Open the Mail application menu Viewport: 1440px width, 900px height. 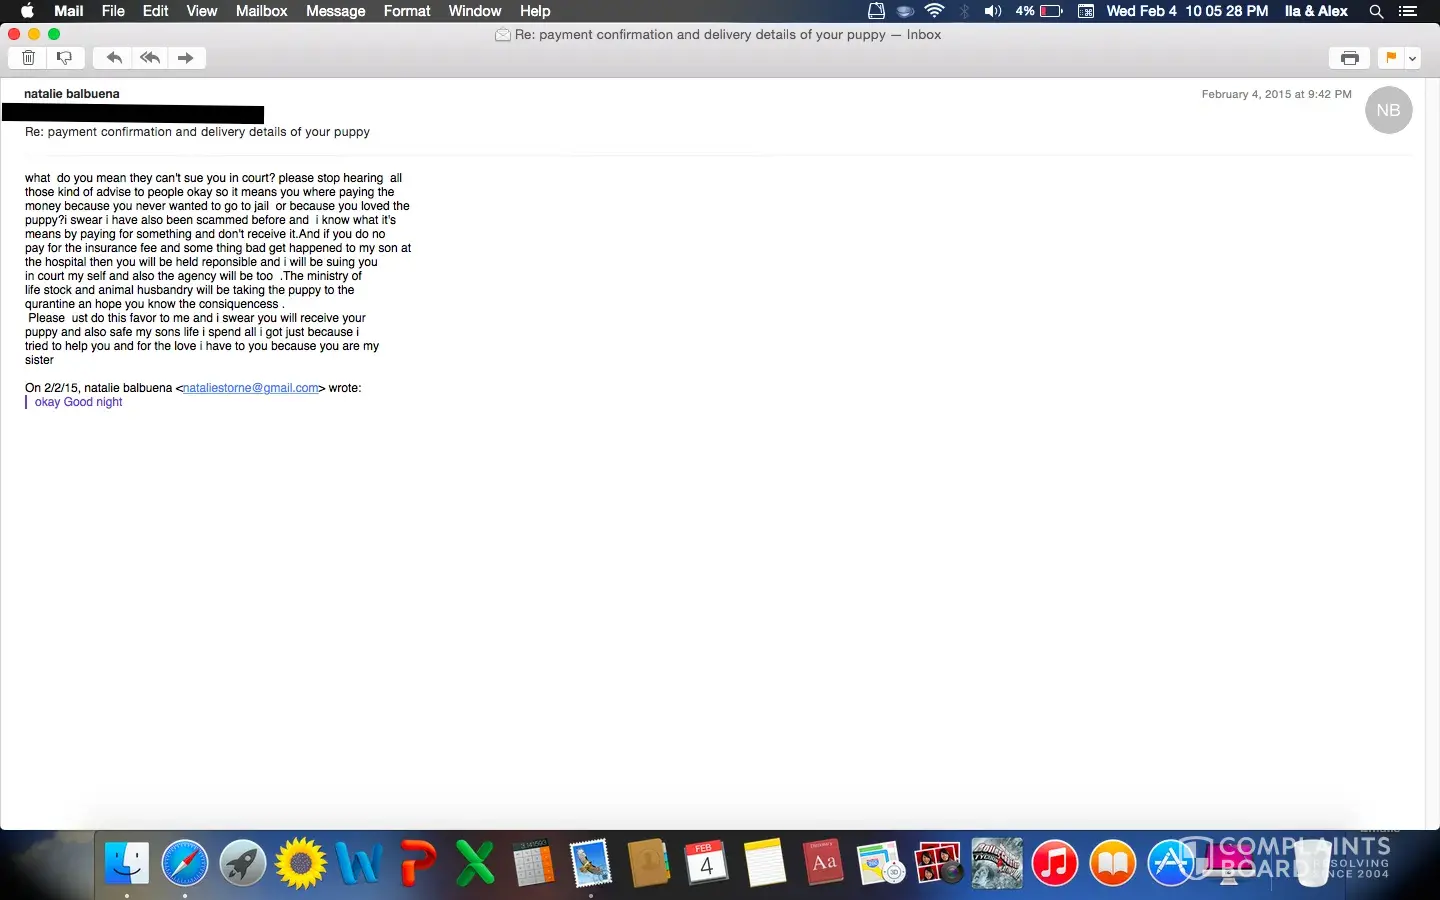click(x=69, y=11)
